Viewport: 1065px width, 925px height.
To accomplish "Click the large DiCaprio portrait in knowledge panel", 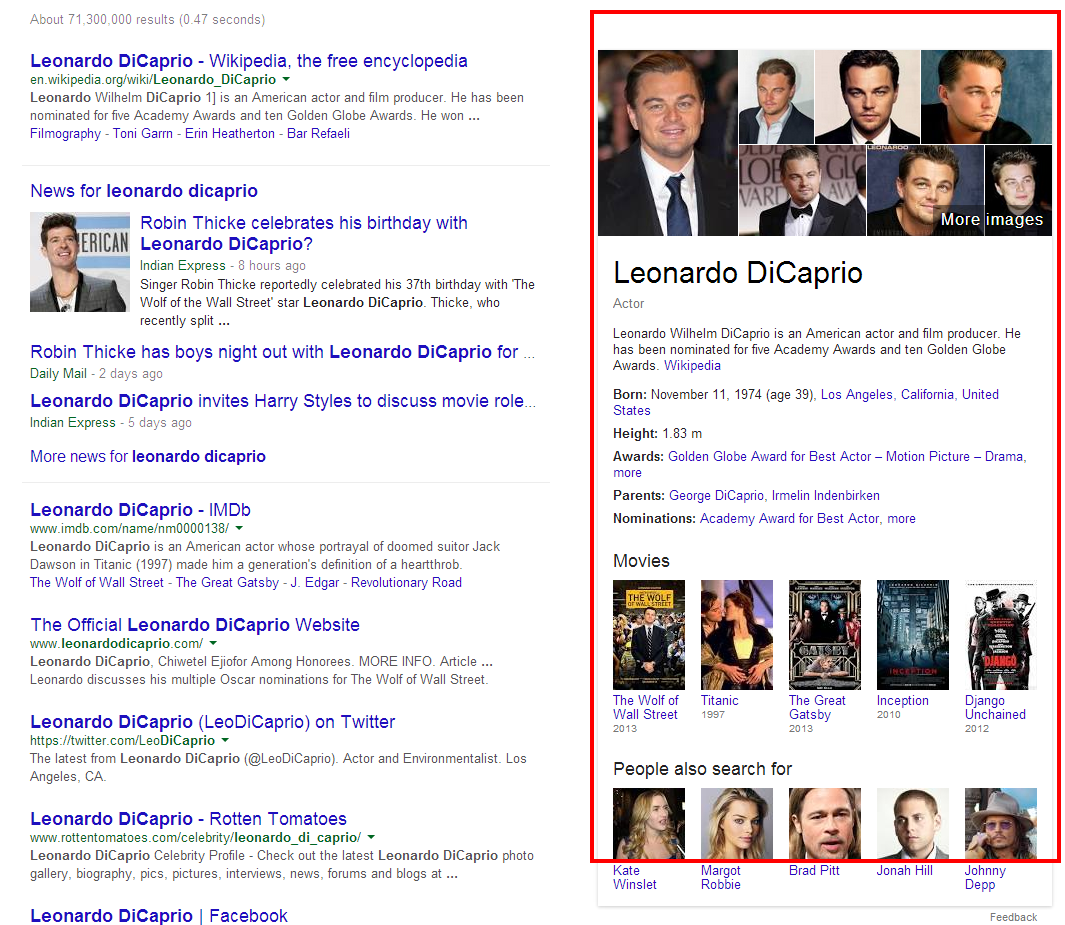I will pyautogui.click(x=668, y=143).
